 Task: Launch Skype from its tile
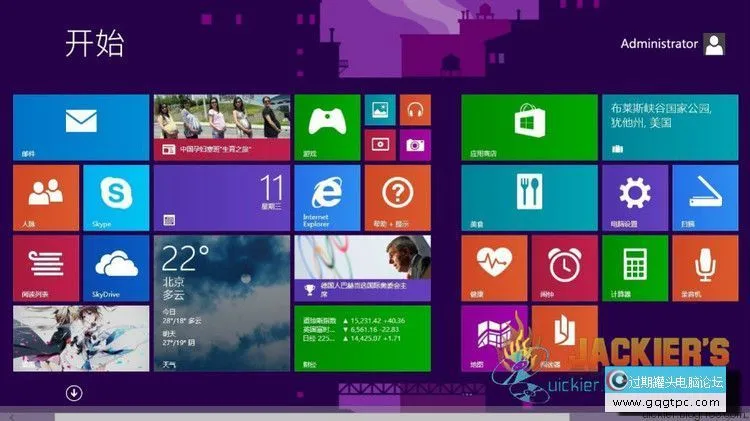click(115, 197)
